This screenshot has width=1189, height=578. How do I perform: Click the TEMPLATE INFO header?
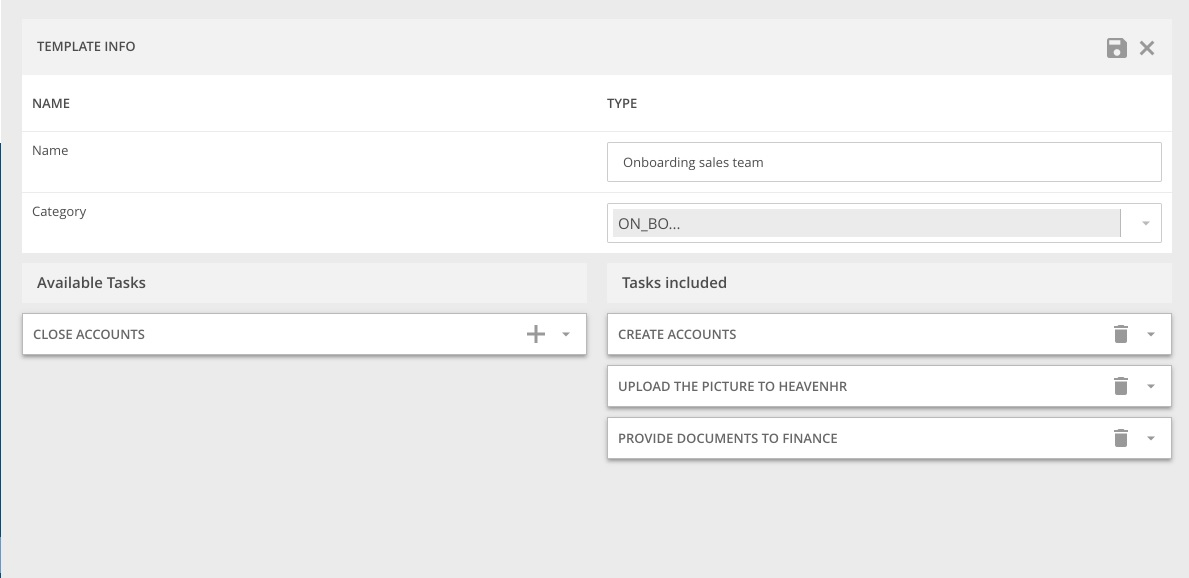click(x=86, y=46)
